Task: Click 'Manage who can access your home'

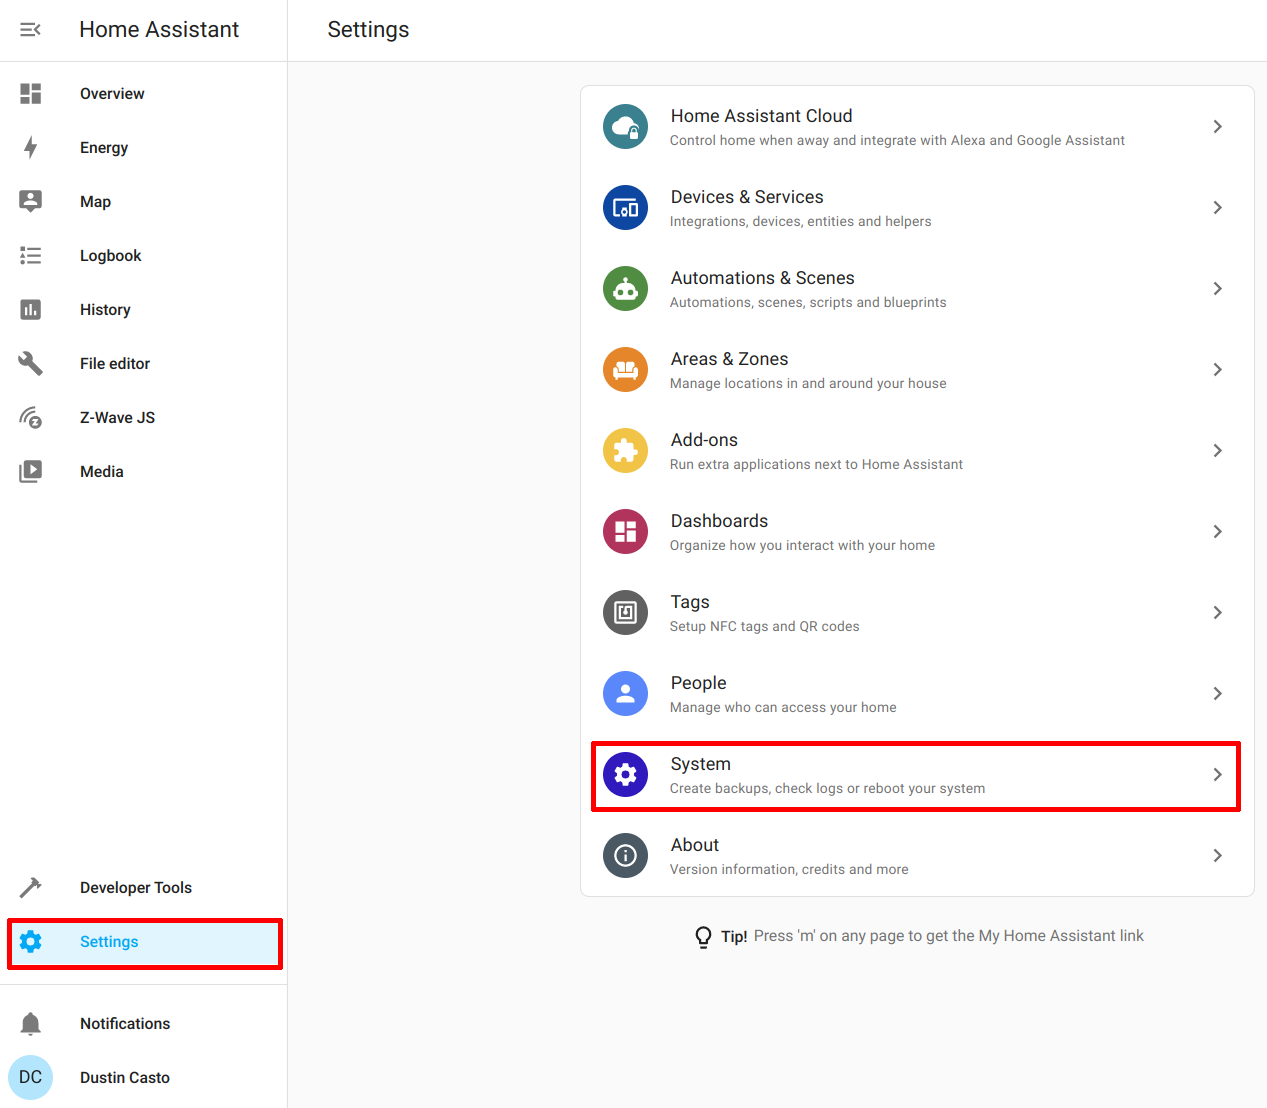Action: click(783, 708)
